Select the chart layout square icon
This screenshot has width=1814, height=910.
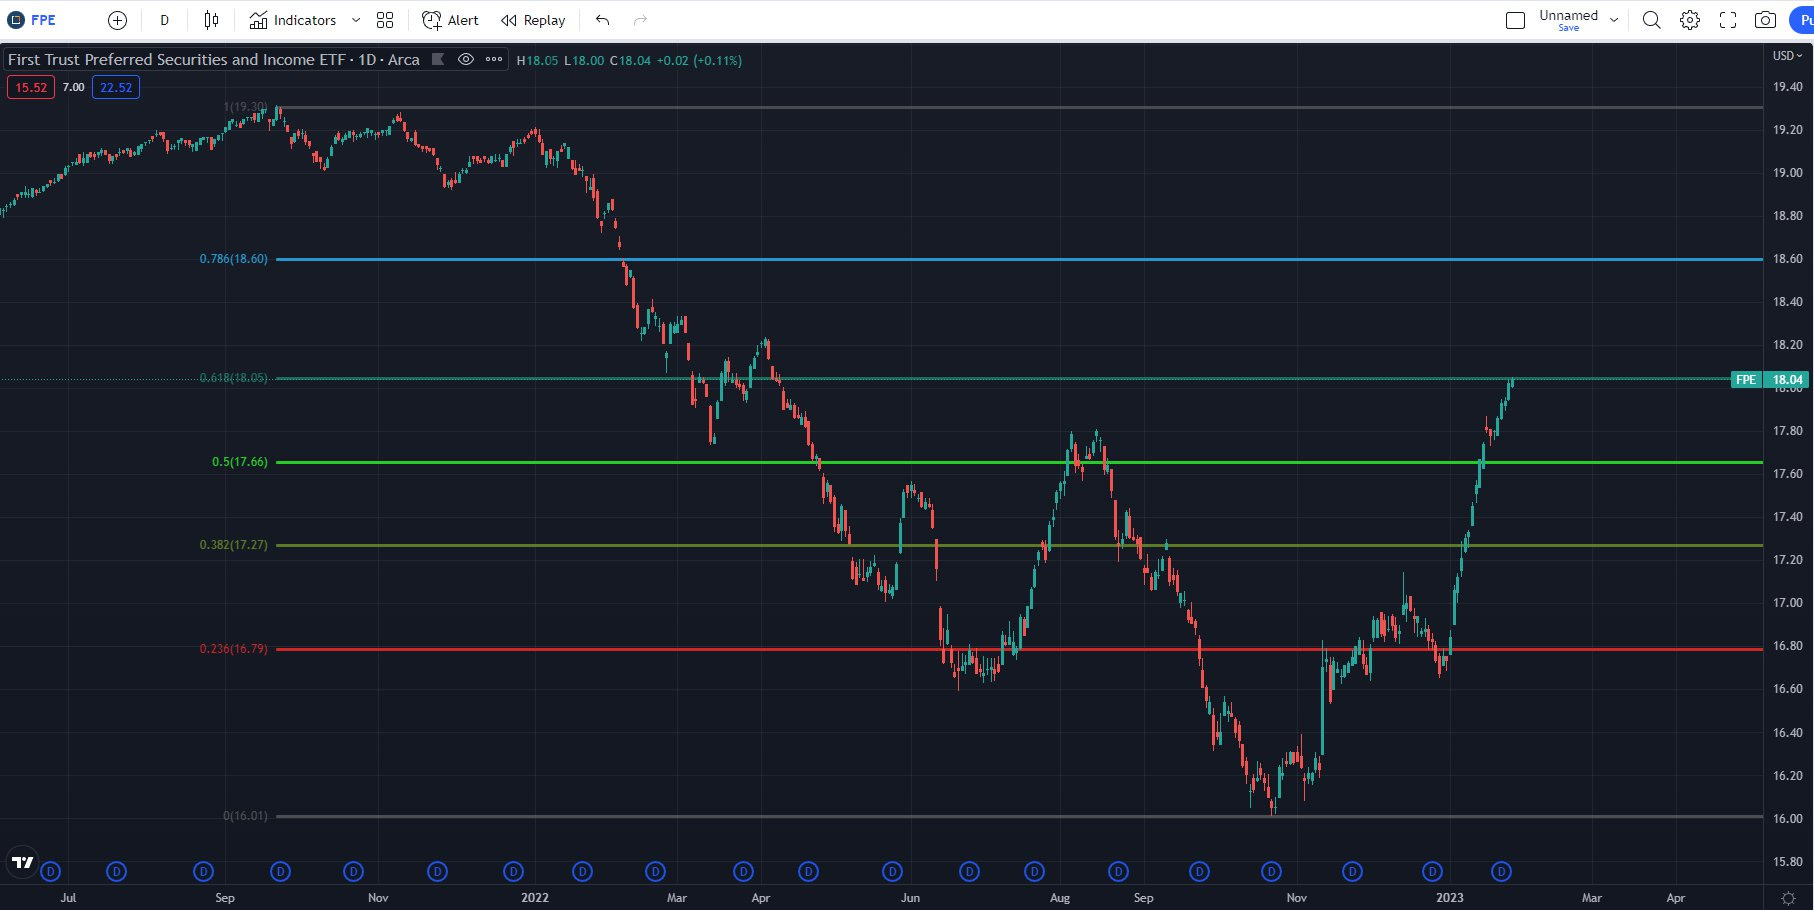(1515, 20)
